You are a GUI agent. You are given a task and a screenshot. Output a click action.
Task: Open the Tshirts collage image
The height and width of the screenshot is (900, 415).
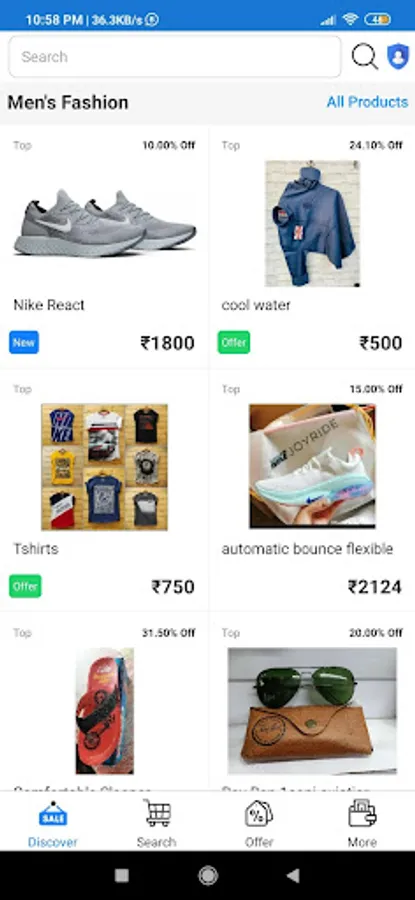104,467
